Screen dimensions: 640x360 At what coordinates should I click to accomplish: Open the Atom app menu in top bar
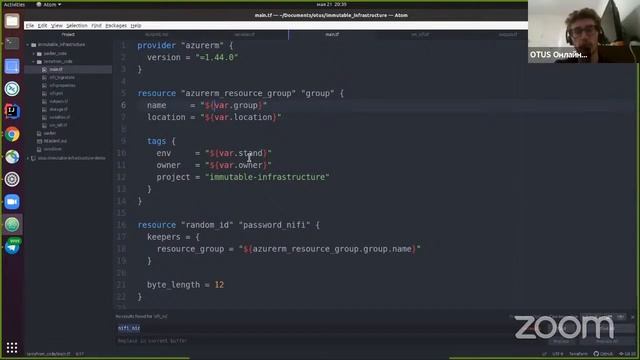click(49, 4)
